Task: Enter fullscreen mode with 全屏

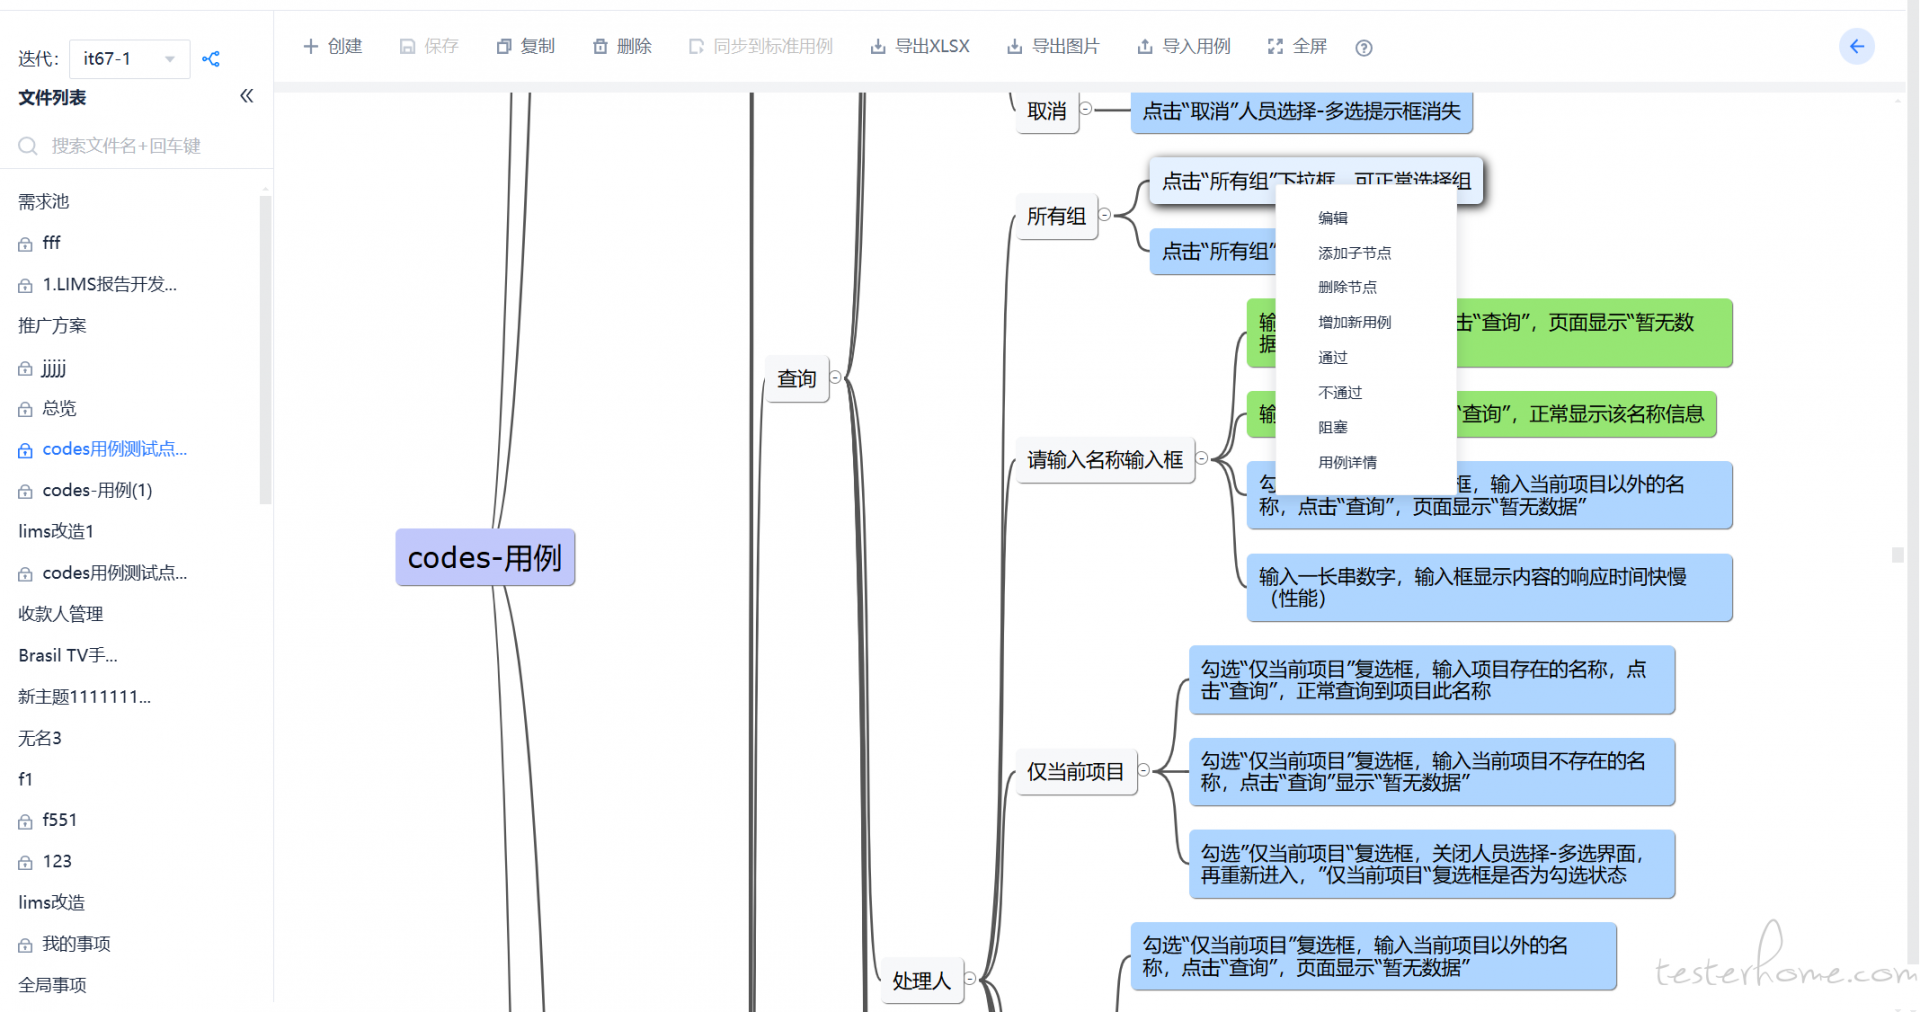Action: 1297,46
